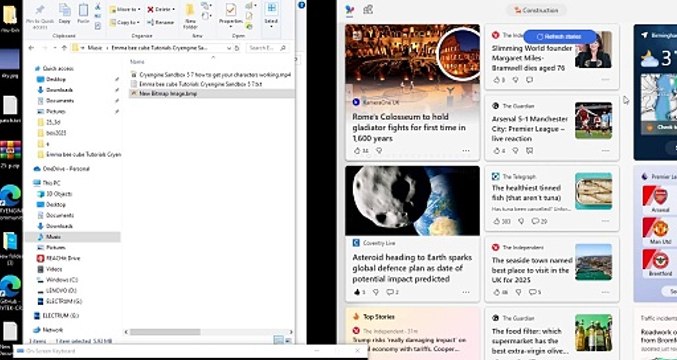The width and height of the screenshot is (677, 360).
Task: Open the Copy to dropdown
Action: click(125, 22)
